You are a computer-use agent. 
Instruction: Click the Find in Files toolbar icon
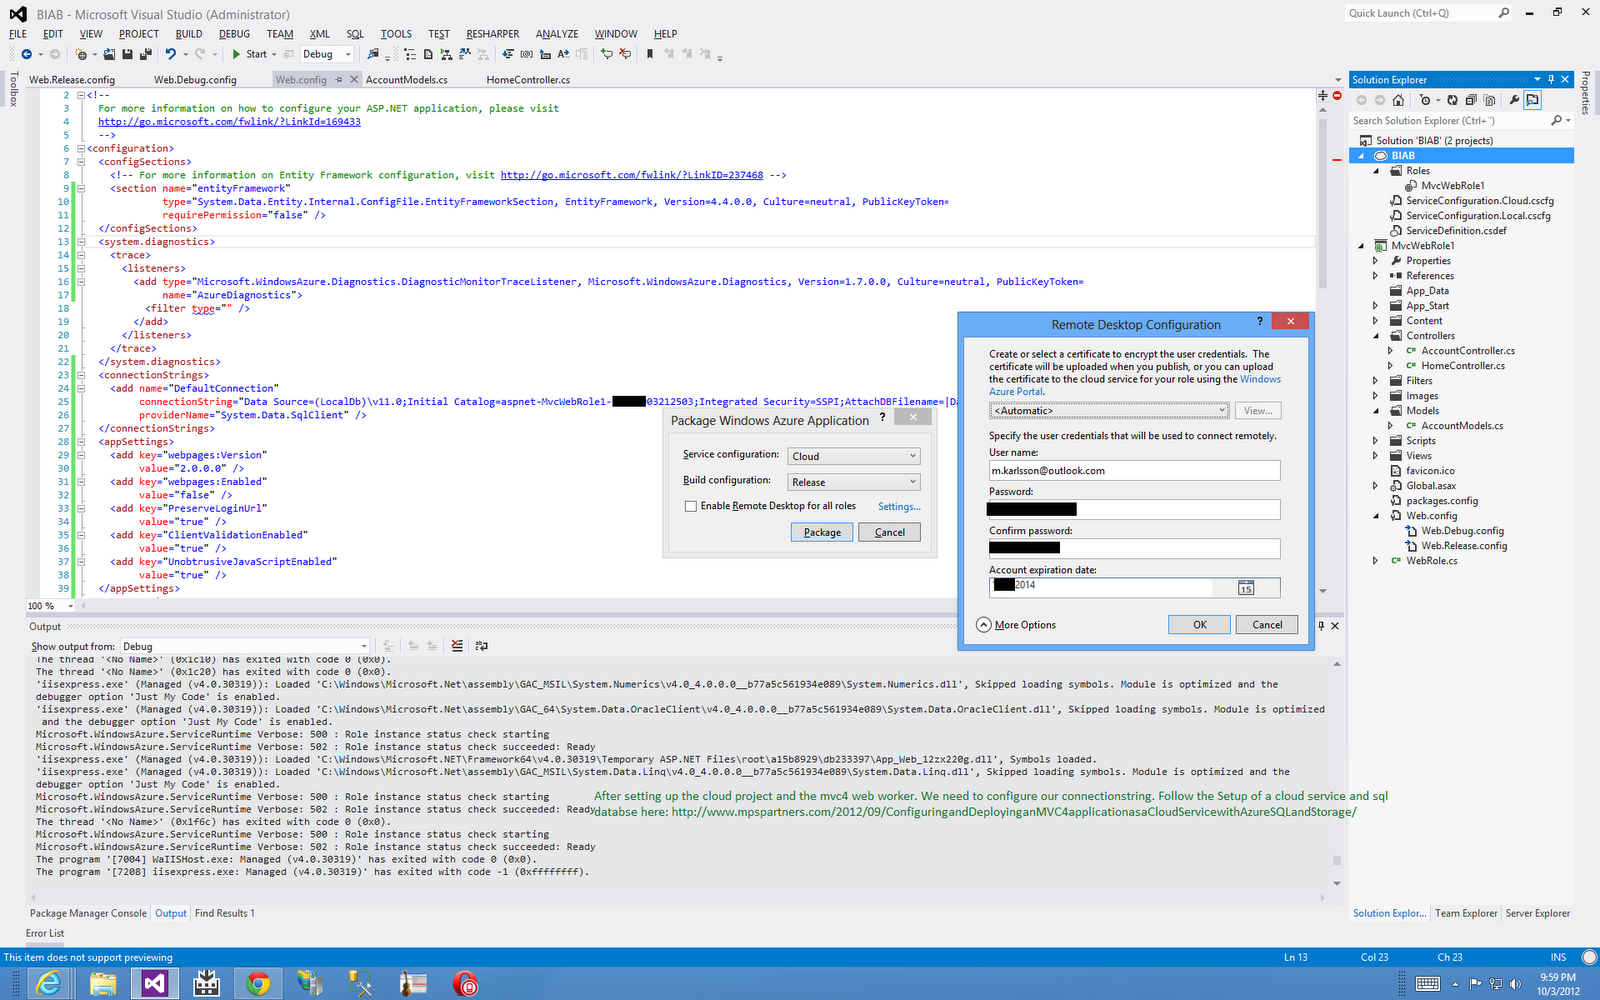pos(373,54)
